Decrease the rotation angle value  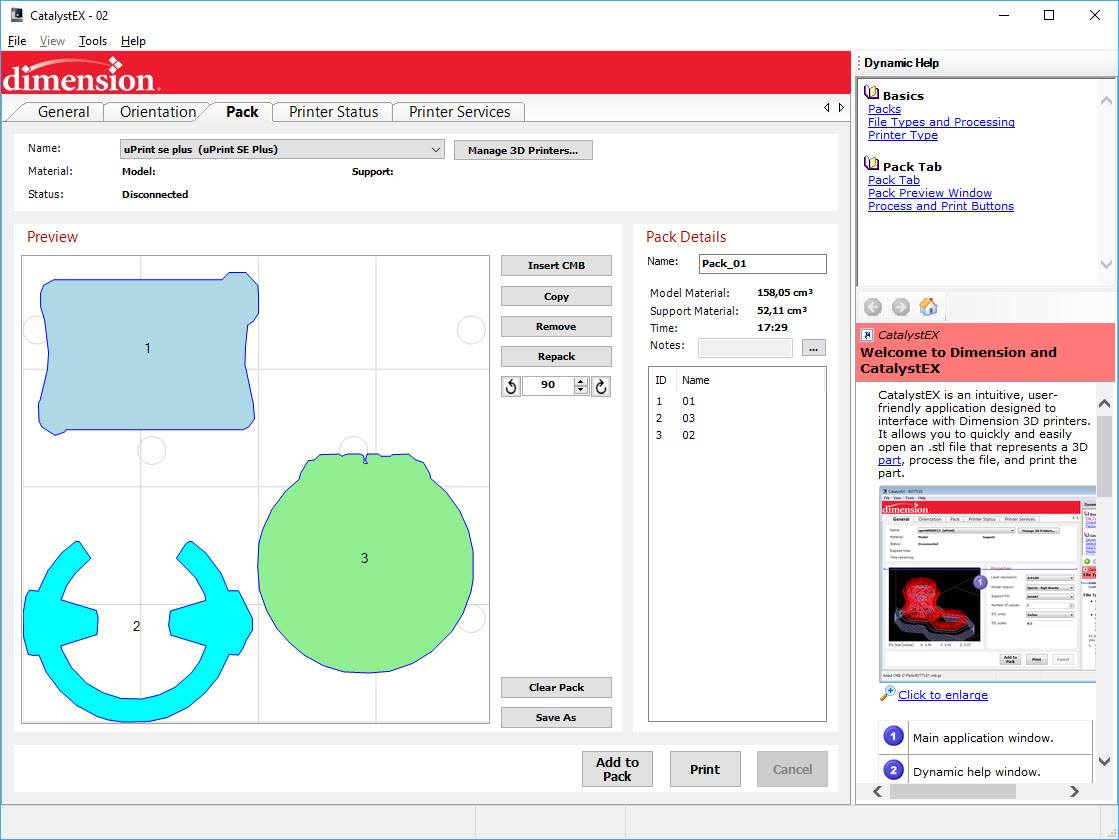(x=581, y=390)
